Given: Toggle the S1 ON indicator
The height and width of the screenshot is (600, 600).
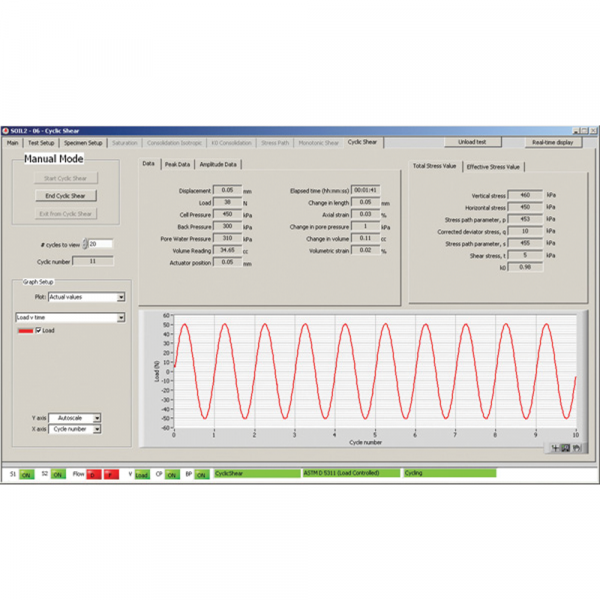Looking at the screenshot, I should 26,474.
